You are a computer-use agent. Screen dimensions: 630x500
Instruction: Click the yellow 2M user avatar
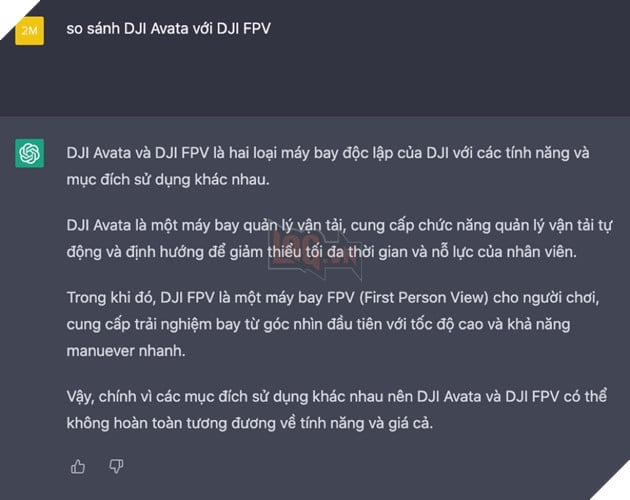click(30, 31)
